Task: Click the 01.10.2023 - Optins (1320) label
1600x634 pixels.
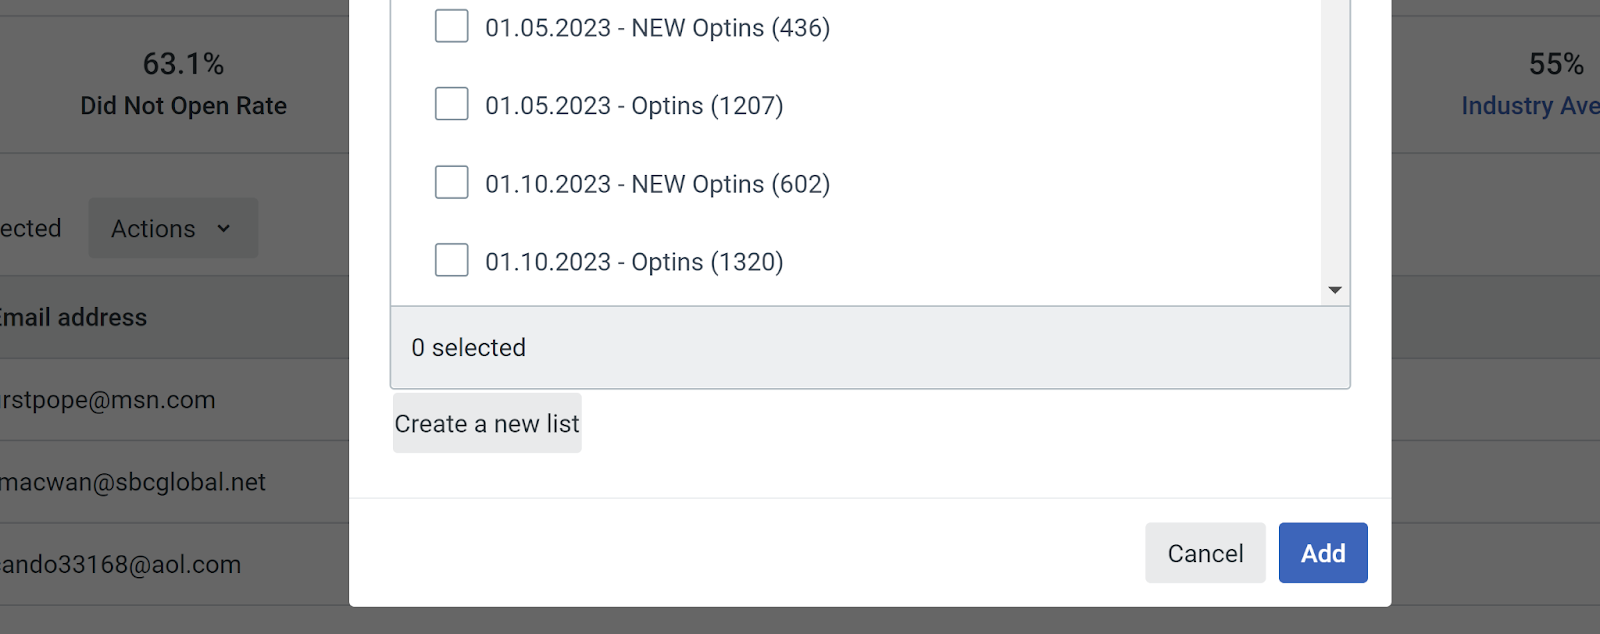Action: 634,262
